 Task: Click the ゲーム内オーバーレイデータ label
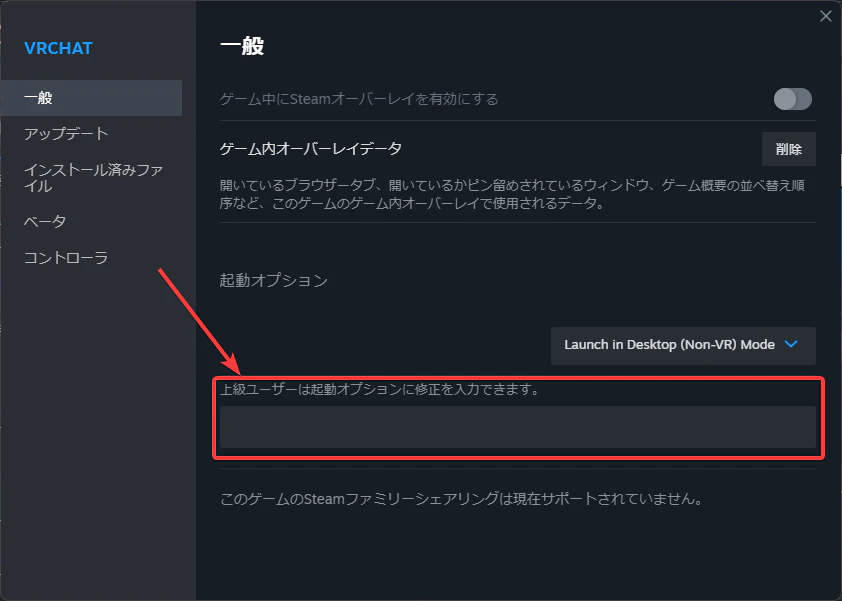(x=311, y=149)
